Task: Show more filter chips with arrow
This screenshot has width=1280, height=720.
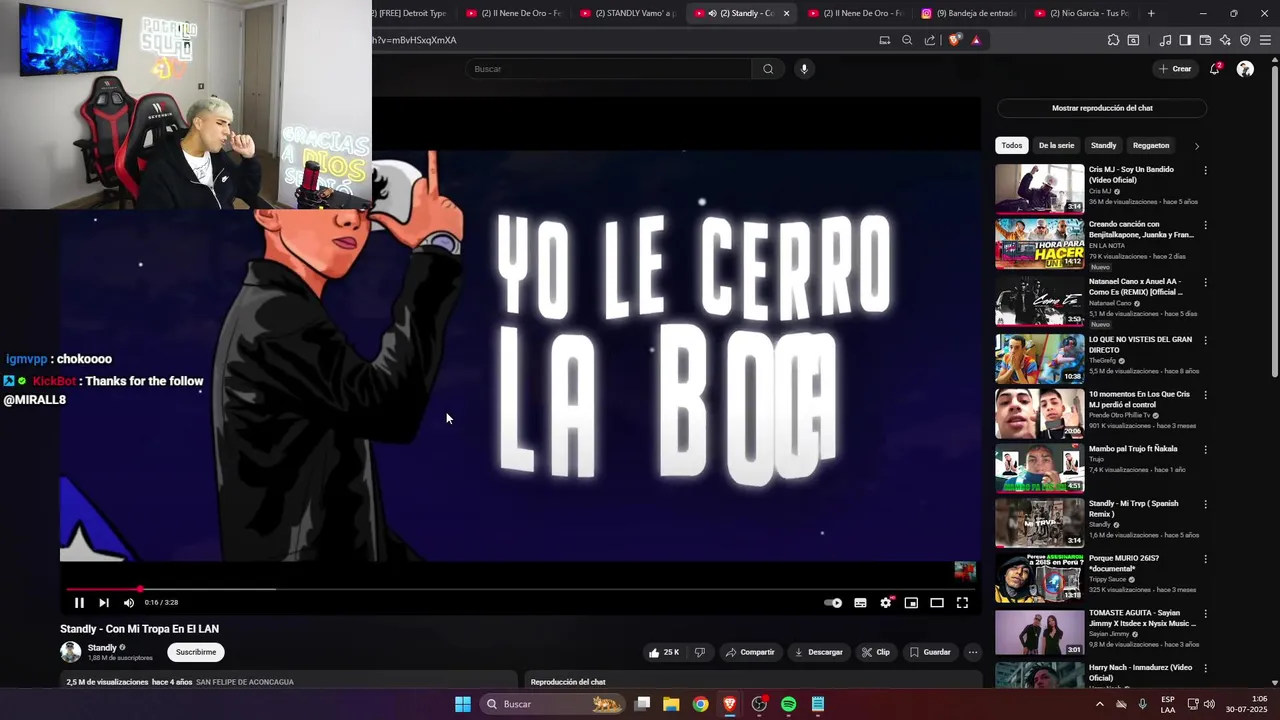Action: tap(1197, 146)
